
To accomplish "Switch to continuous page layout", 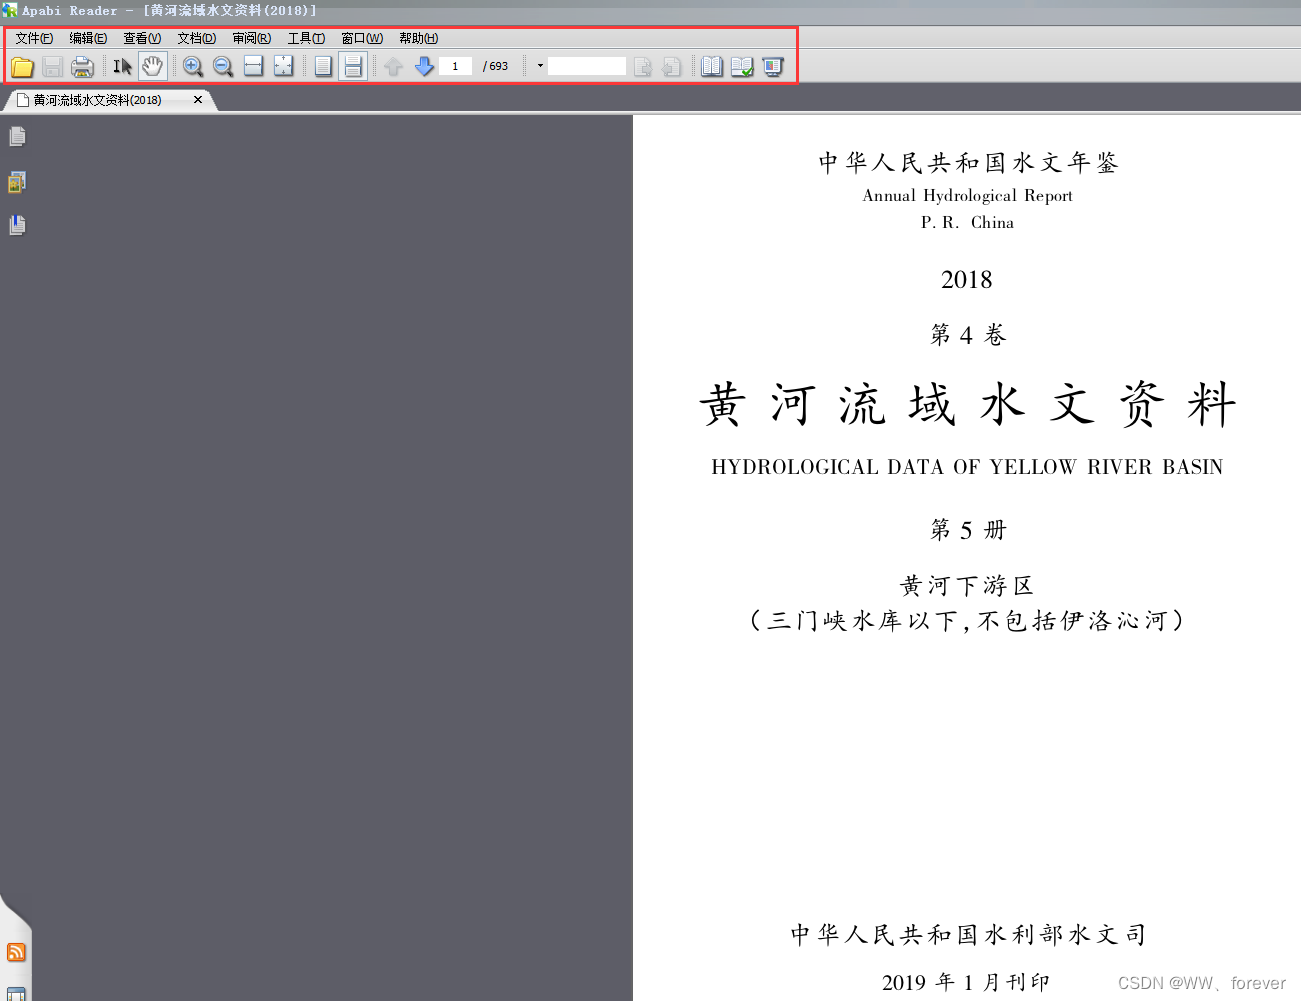I will [x=353, y=67].
